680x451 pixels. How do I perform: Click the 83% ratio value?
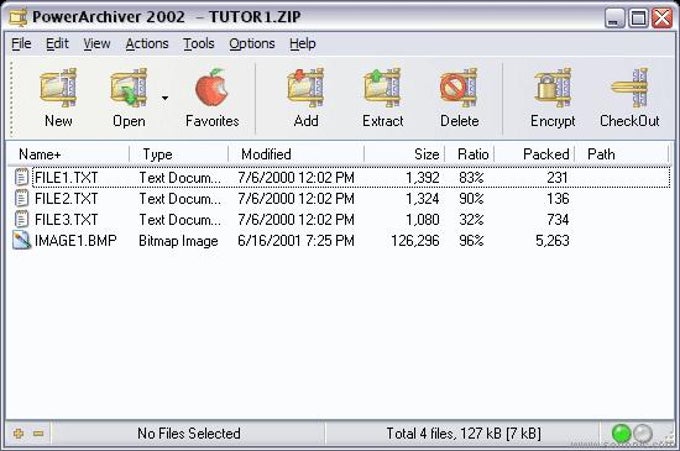471,178
